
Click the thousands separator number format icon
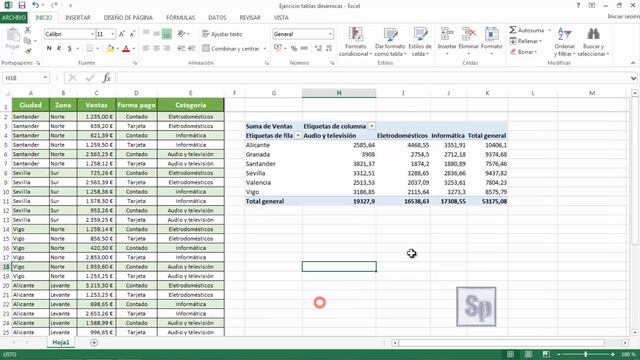[304, 48]
